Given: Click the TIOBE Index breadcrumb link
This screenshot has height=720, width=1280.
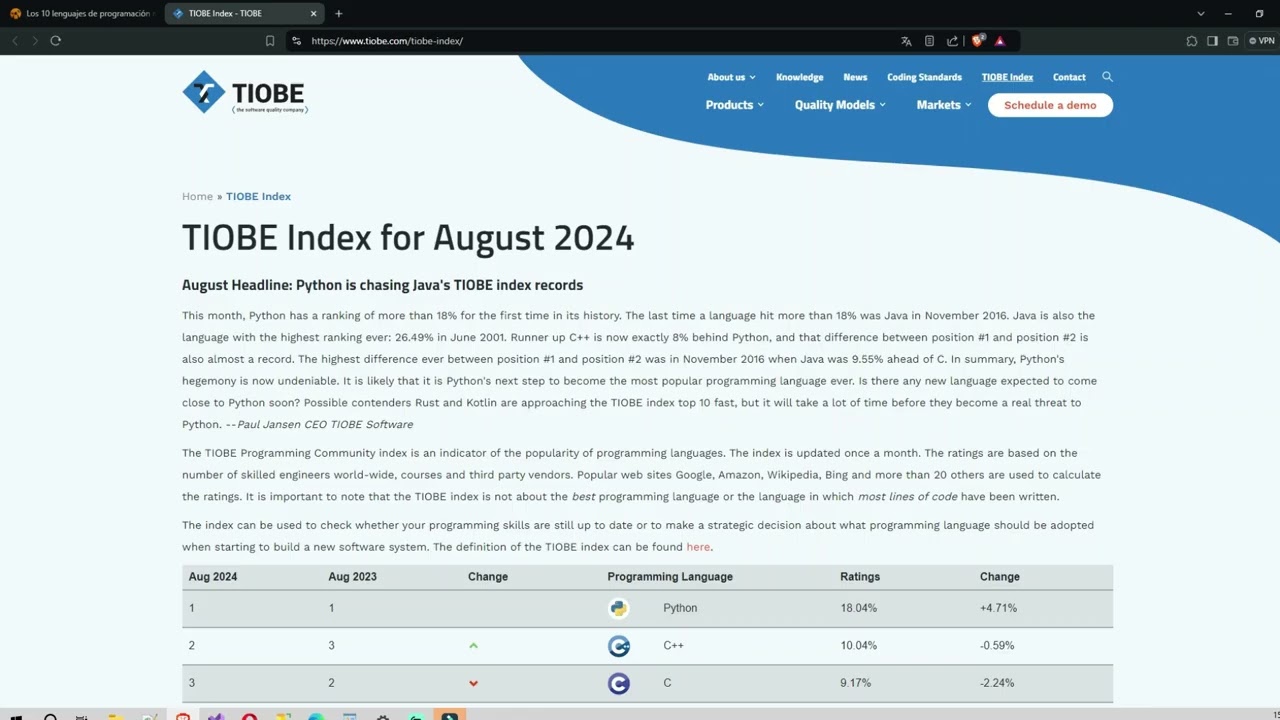Looking at the screenshot, I should 258,196.
